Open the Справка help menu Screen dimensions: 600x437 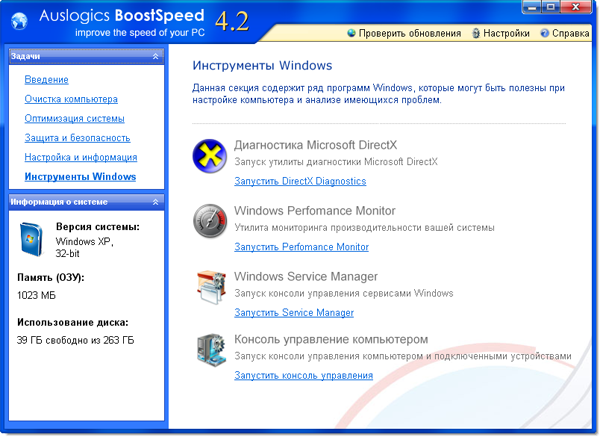point(571,33)
